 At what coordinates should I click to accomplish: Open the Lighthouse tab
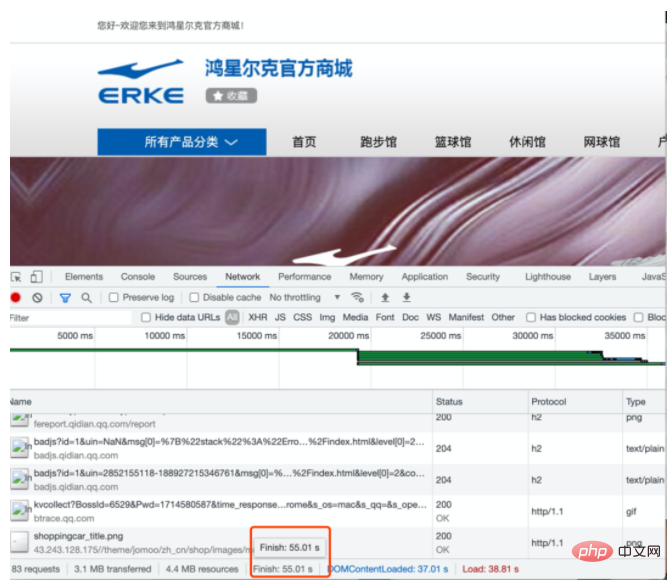point(548,277)
